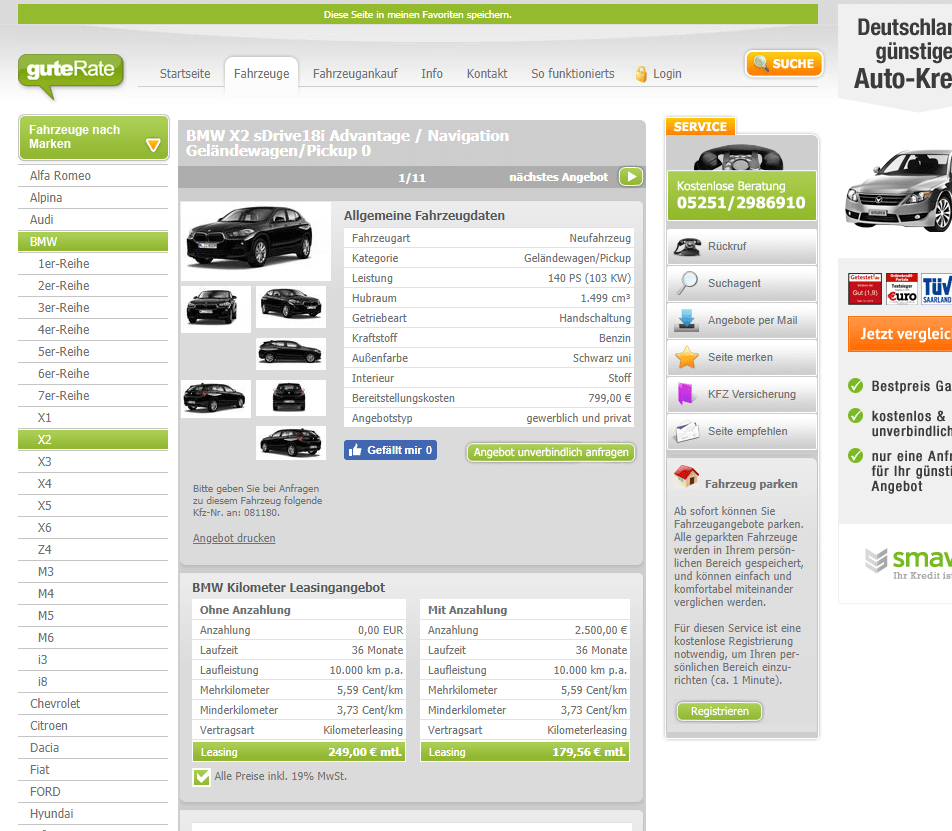Open the Fahrzeuge tab

coord(262,74)
